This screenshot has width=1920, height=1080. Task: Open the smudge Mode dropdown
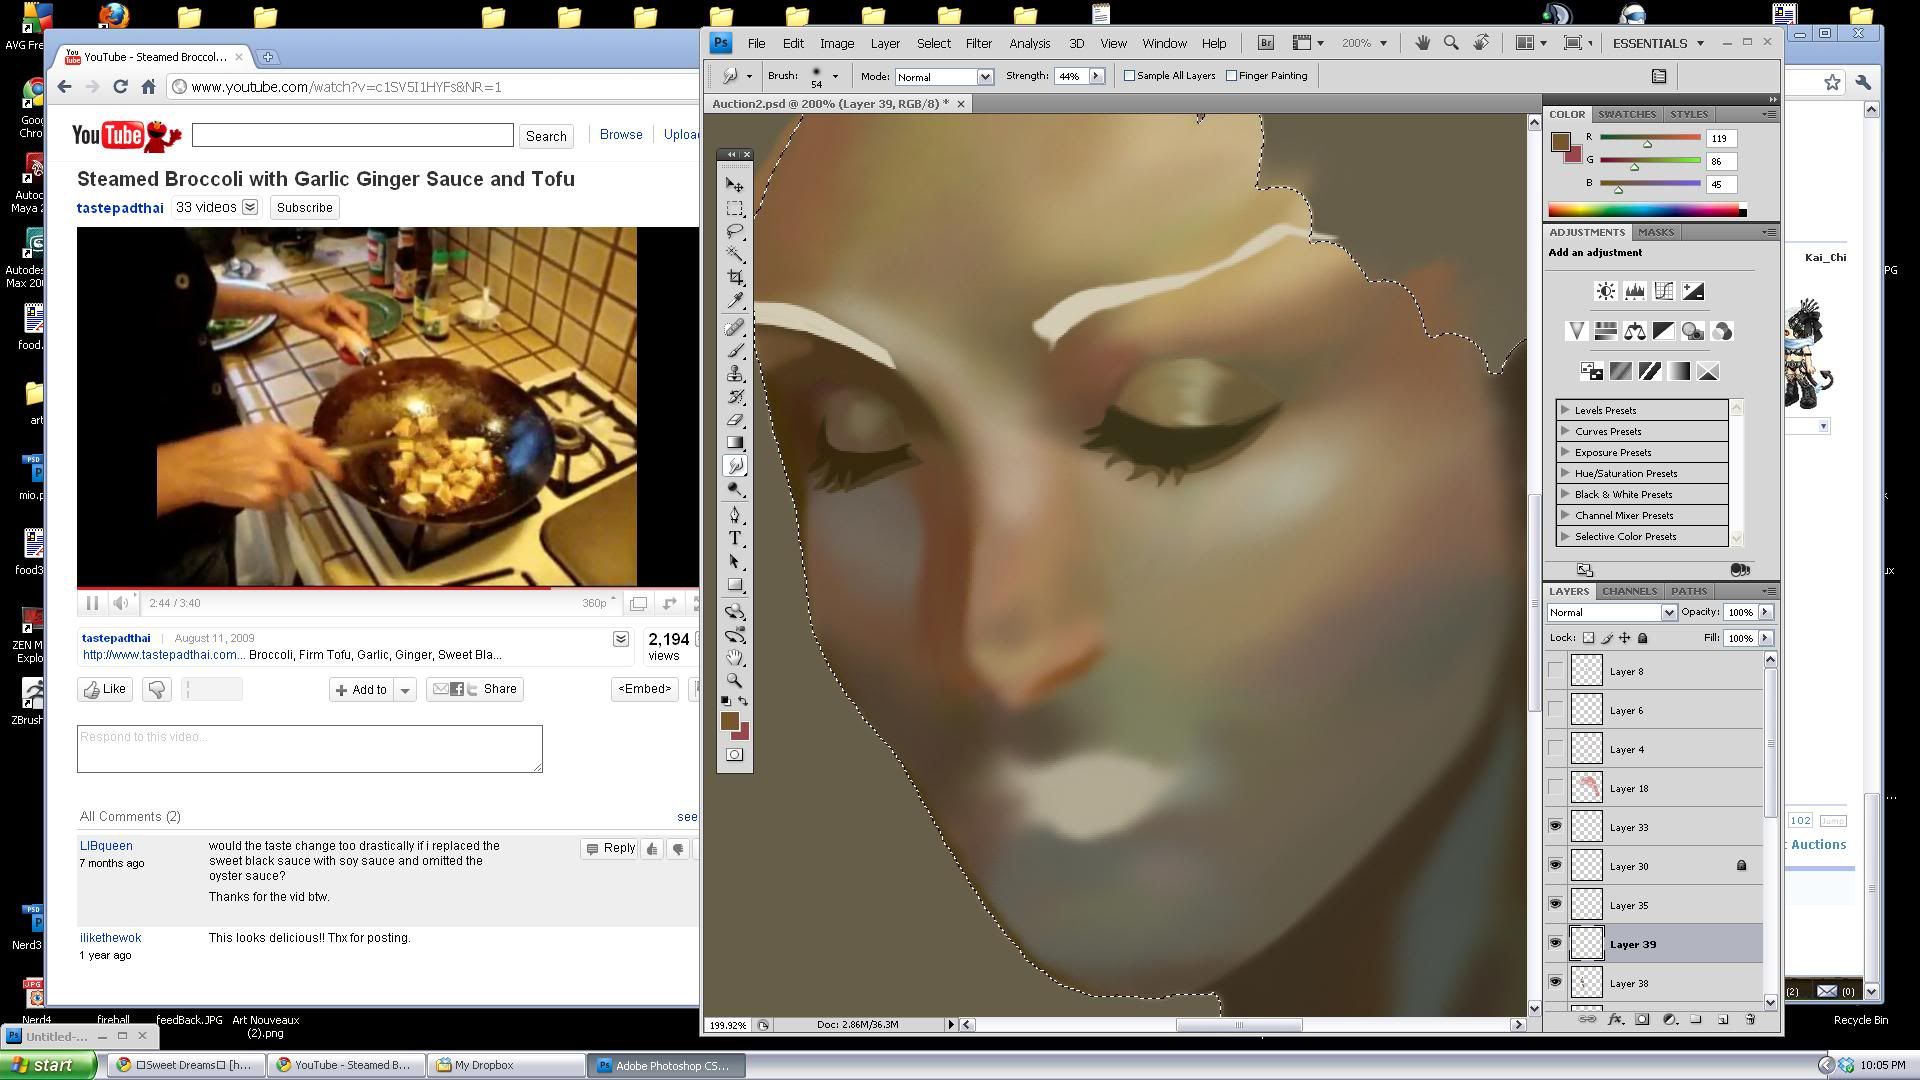[985, 77]
